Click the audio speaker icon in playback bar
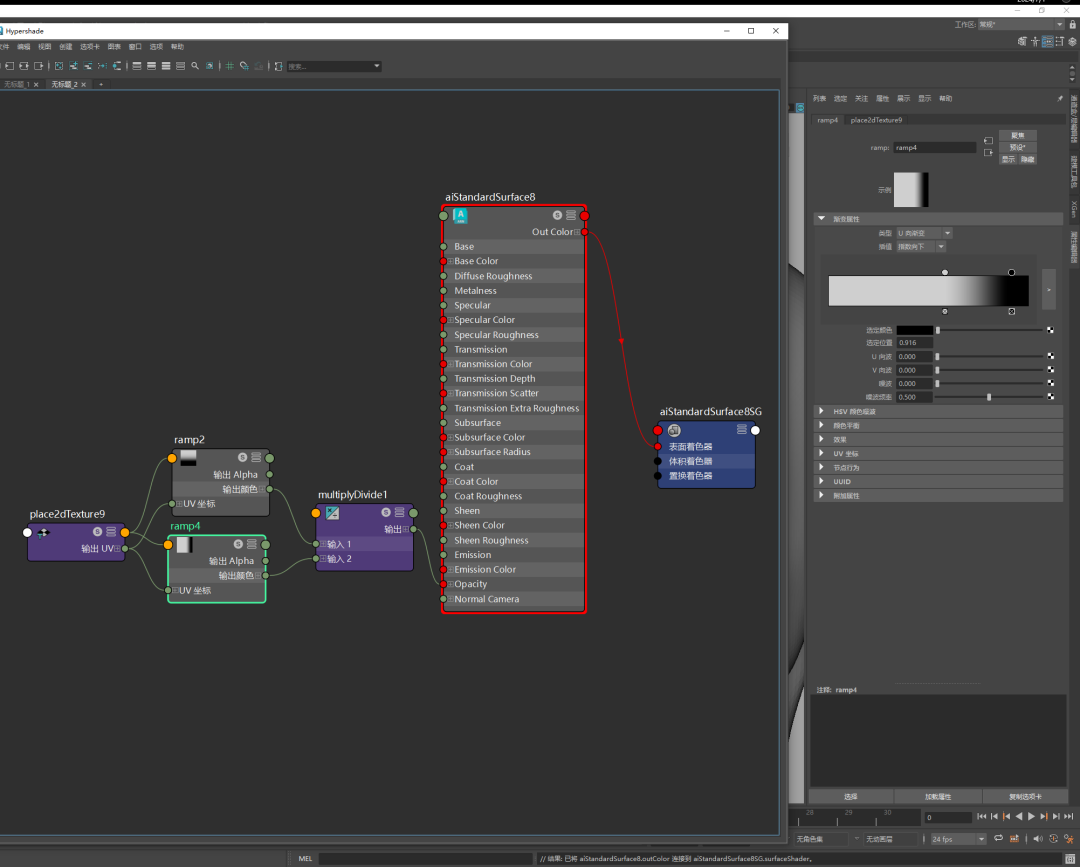 pyautogui.click(x=1038, y=838)
